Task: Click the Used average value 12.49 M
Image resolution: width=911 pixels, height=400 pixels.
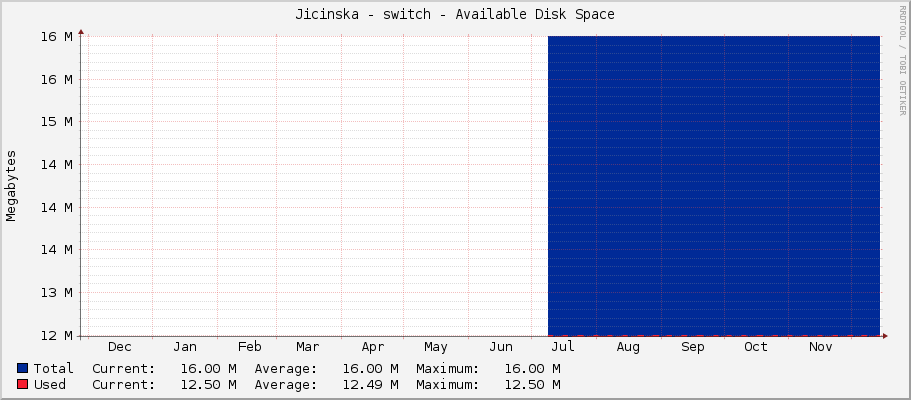Action: (x=370, y=384)
